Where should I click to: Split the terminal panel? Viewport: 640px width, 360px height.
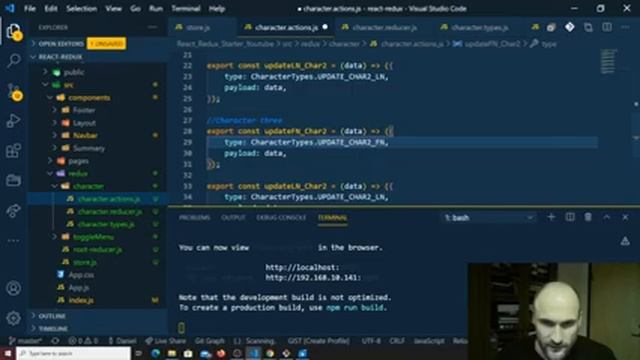coord(570,217)
